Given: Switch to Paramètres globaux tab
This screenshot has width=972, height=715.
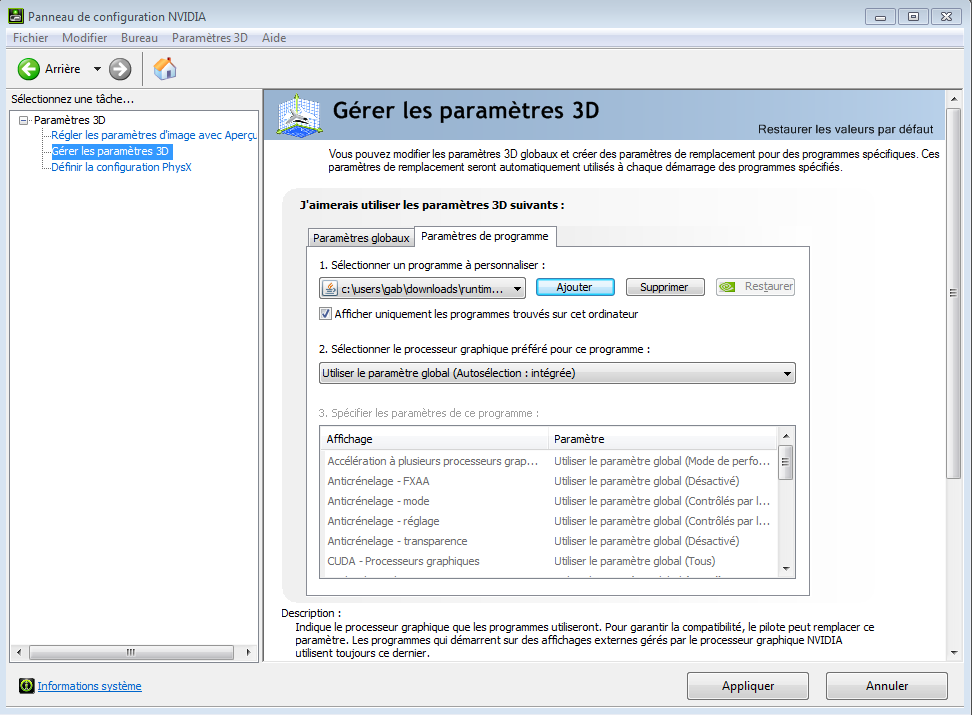Looking at the screenshot, I should click(x=361, y=238).
